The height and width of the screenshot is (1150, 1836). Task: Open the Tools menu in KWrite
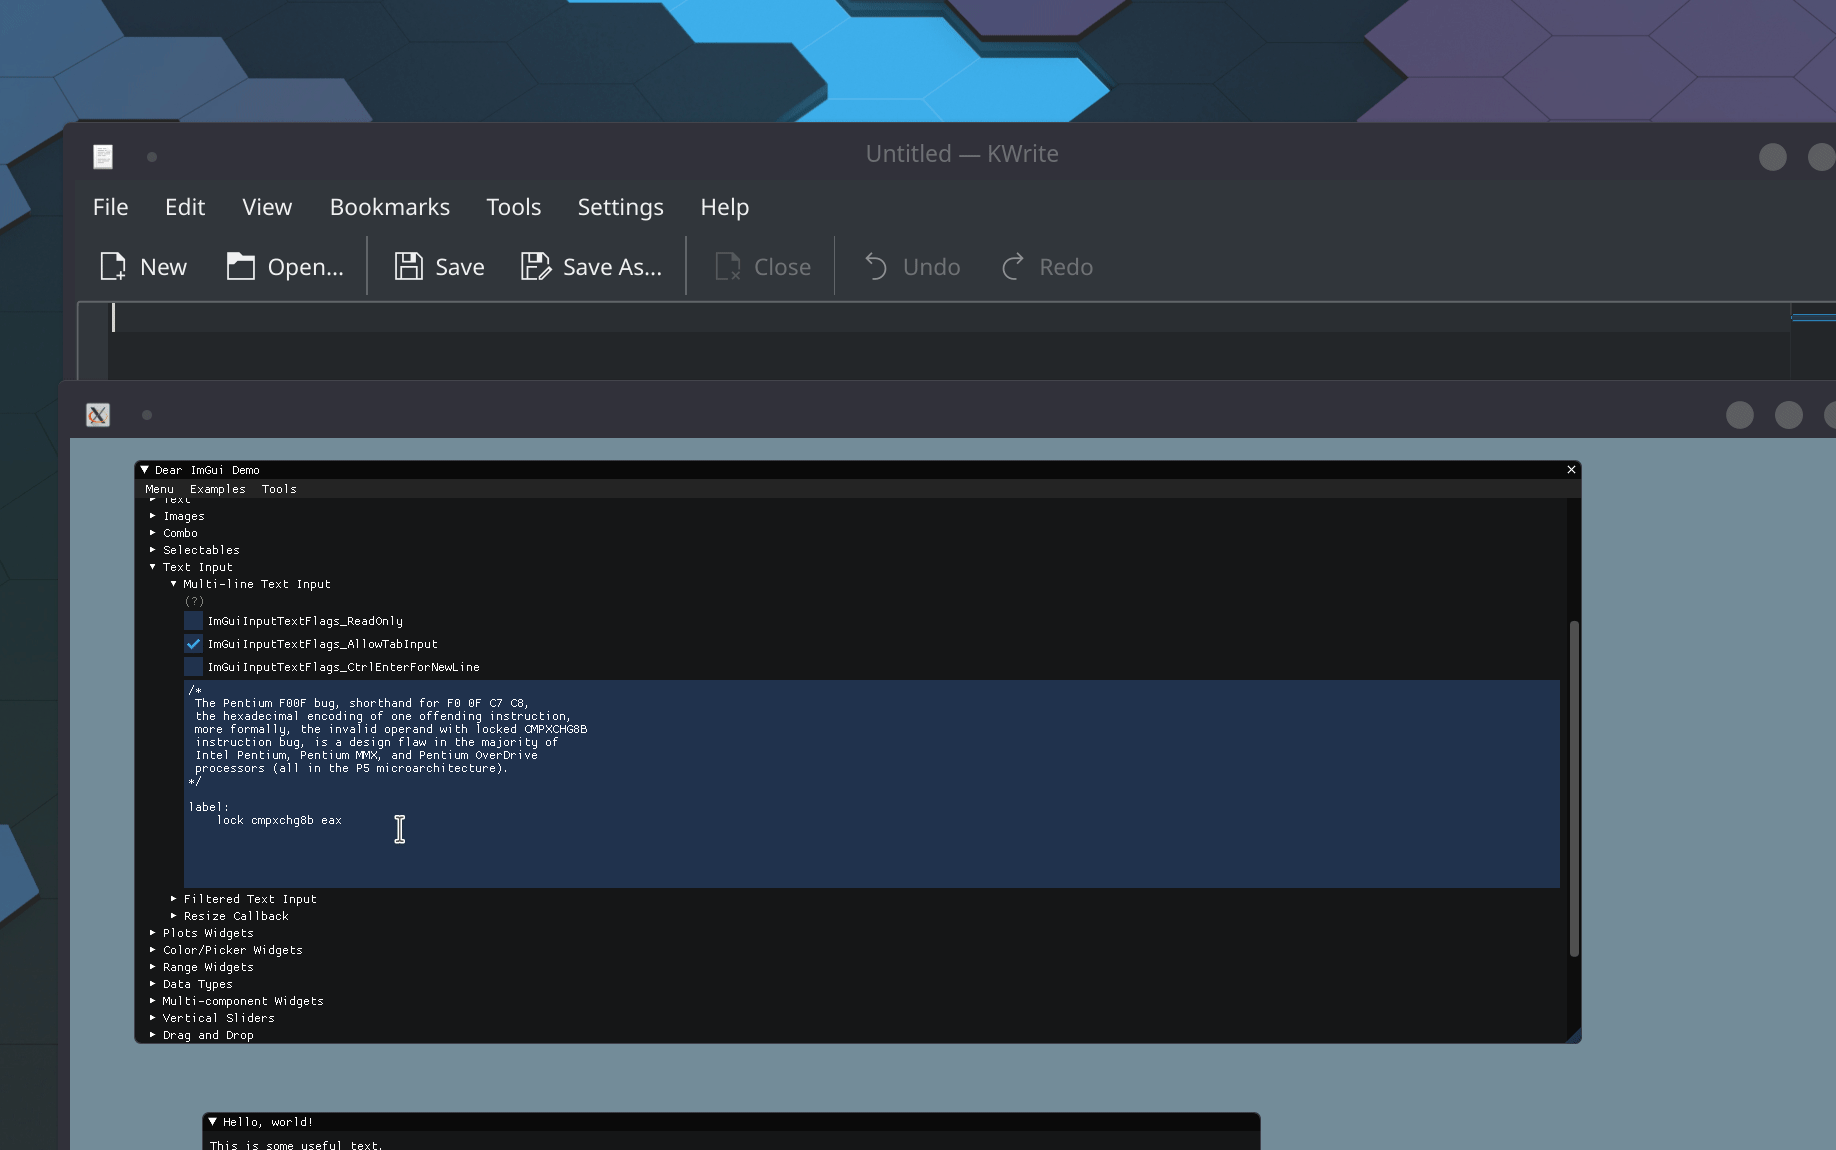coord(514,207)
